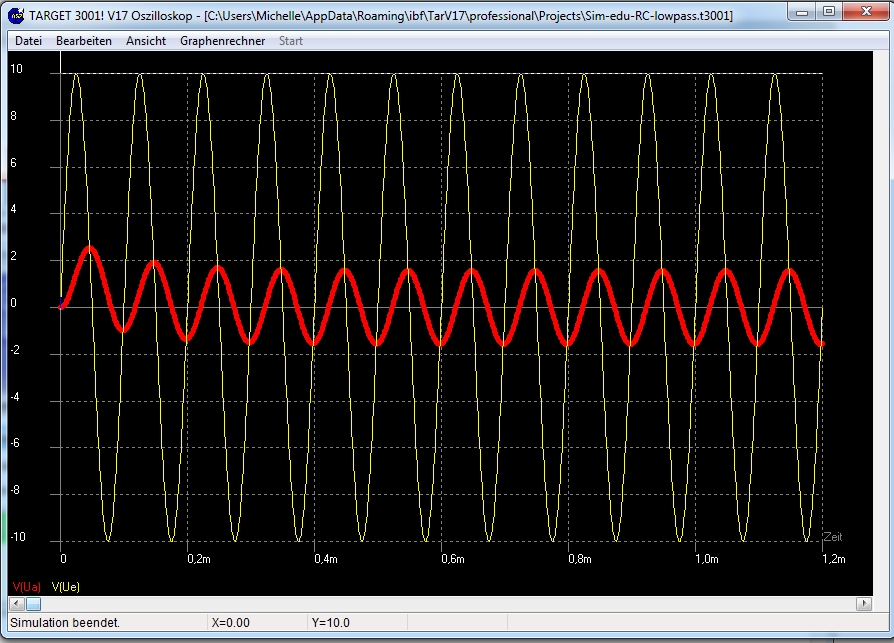The image size is (894, 643).
Task: Close the Oszilloskop window
Action: [865, 12]
